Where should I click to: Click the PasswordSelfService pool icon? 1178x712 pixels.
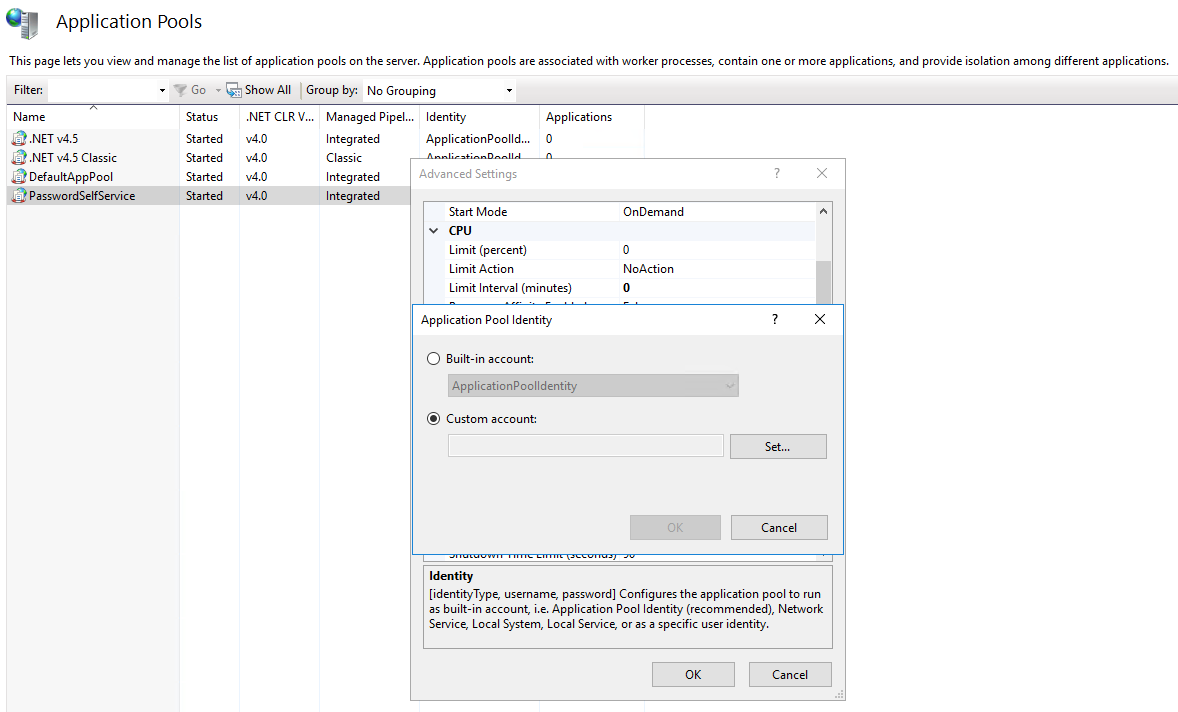coord(19,196)
